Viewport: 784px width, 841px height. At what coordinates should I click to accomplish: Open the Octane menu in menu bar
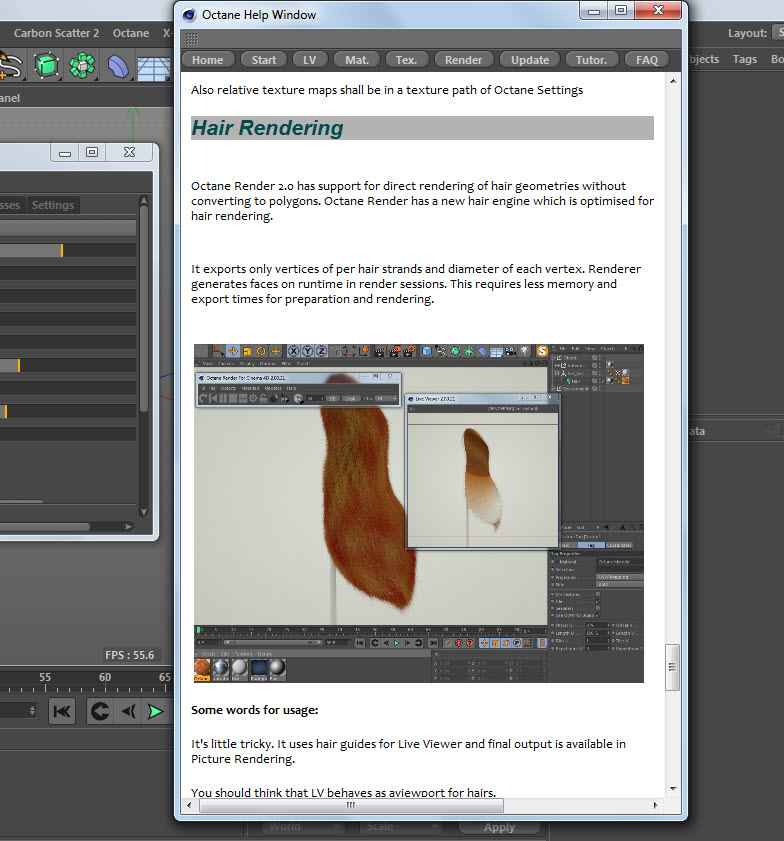(x=131, y=33)
